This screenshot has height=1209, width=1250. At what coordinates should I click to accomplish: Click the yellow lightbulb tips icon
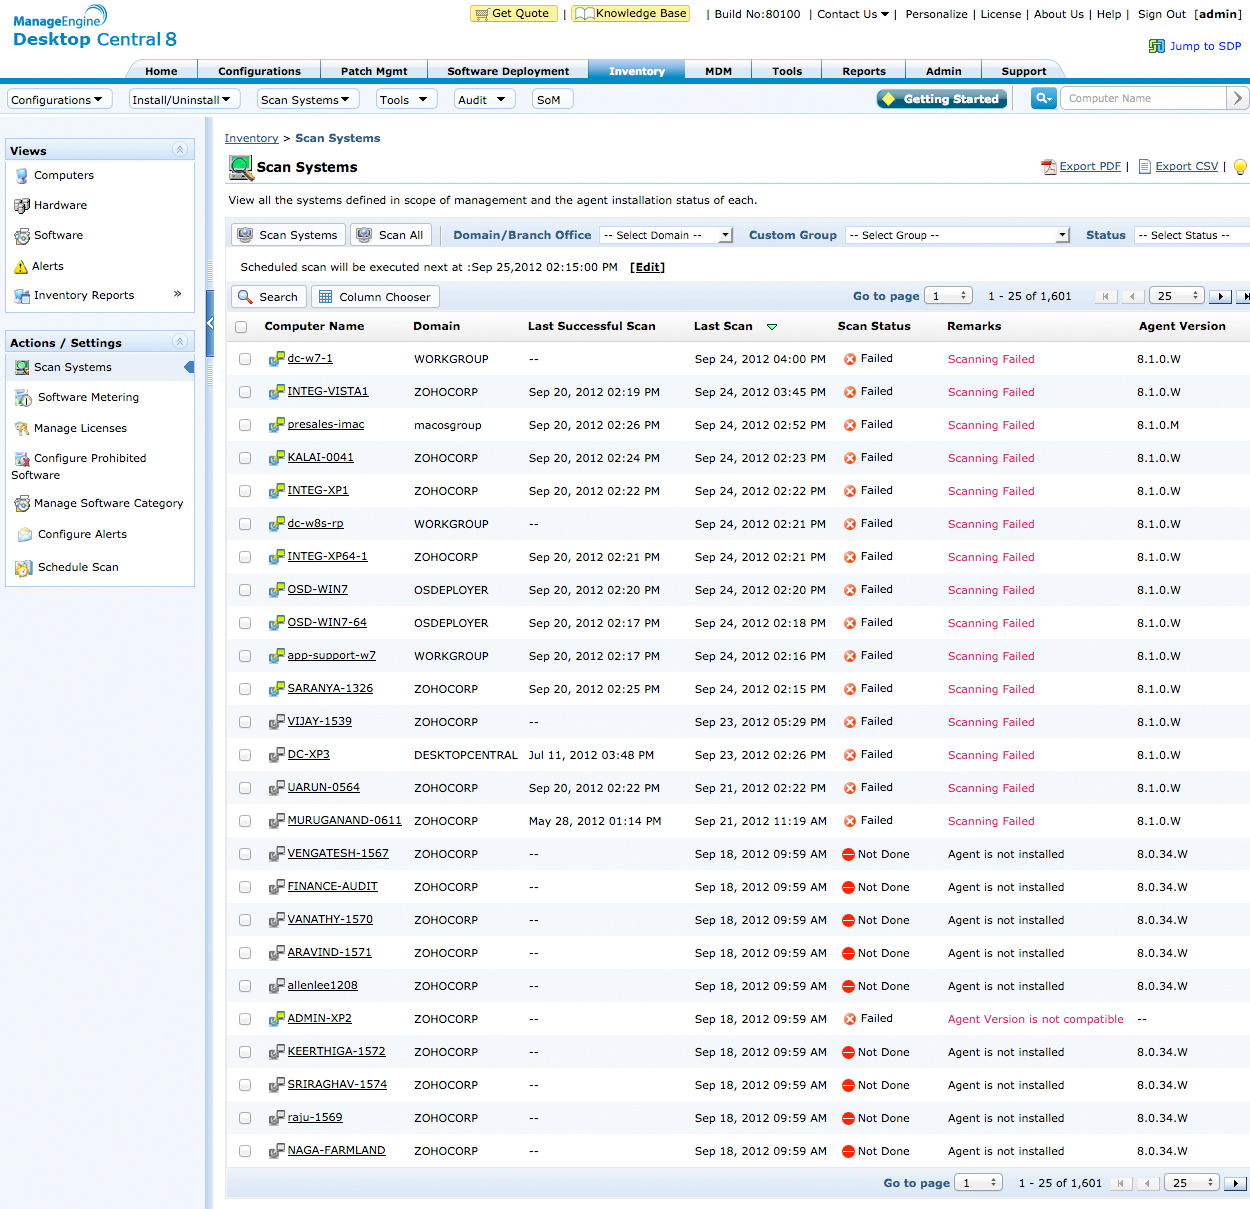[x=1240, y=167]
